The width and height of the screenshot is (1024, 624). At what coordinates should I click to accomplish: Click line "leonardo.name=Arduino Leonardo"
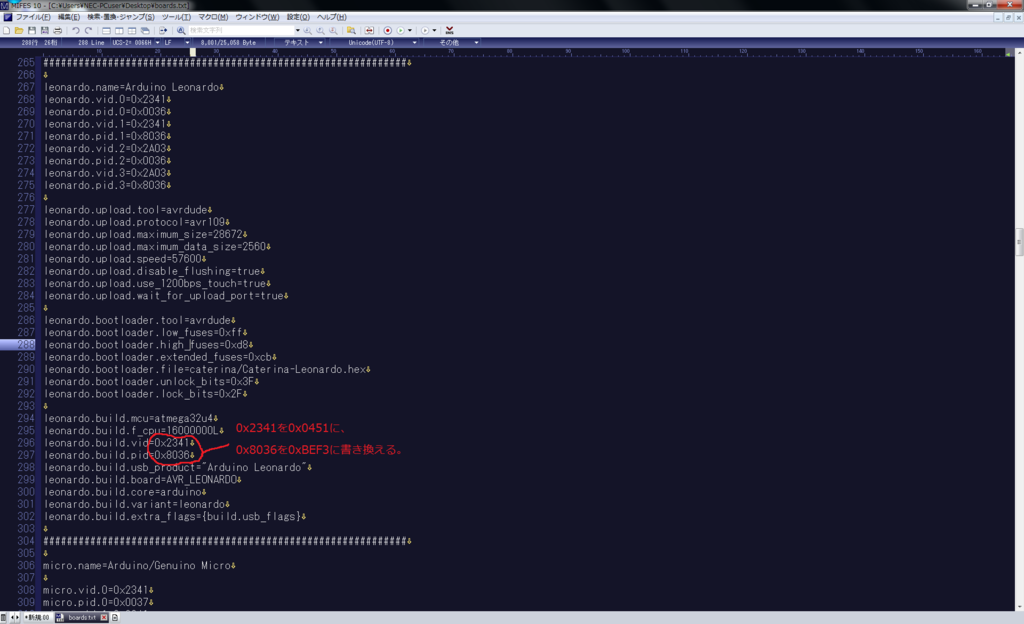tap(133, 87)
